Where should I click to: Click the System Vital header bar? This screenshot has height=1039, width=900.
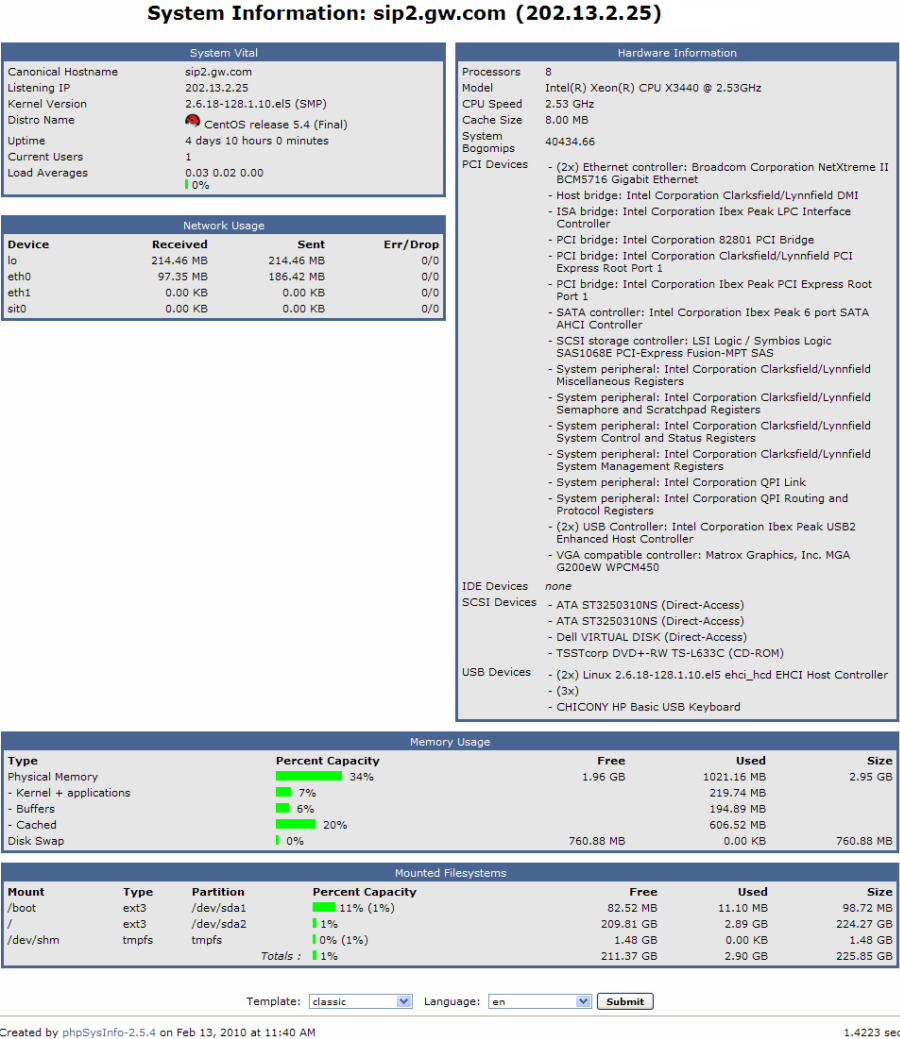click(222, 53)
